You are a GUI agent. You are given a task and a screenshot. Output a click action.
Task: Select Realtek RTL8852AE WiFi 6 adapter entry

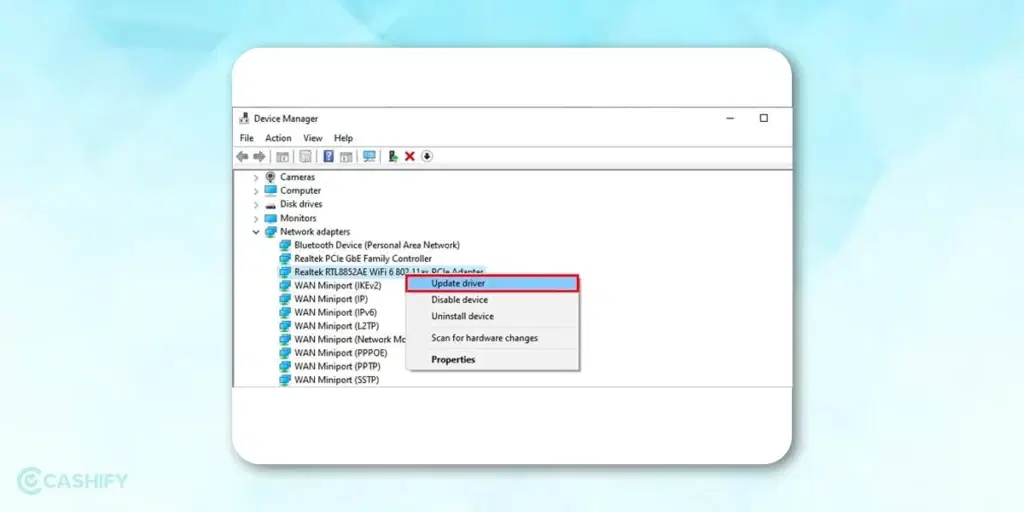click(x=389, y=272)
